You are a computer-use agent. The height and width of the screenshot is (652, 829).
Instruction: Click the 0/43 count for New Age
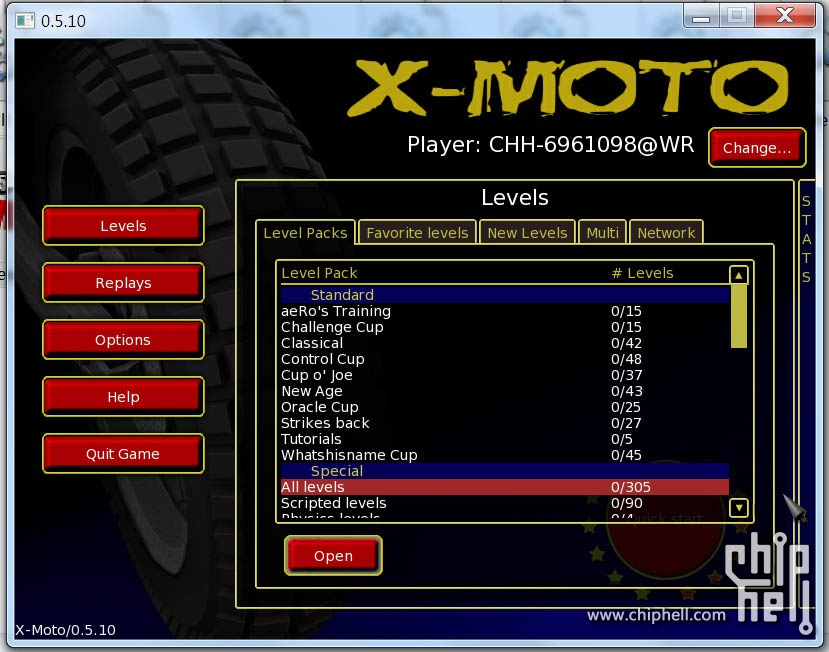pyautogui.click(x=627, y=391)
